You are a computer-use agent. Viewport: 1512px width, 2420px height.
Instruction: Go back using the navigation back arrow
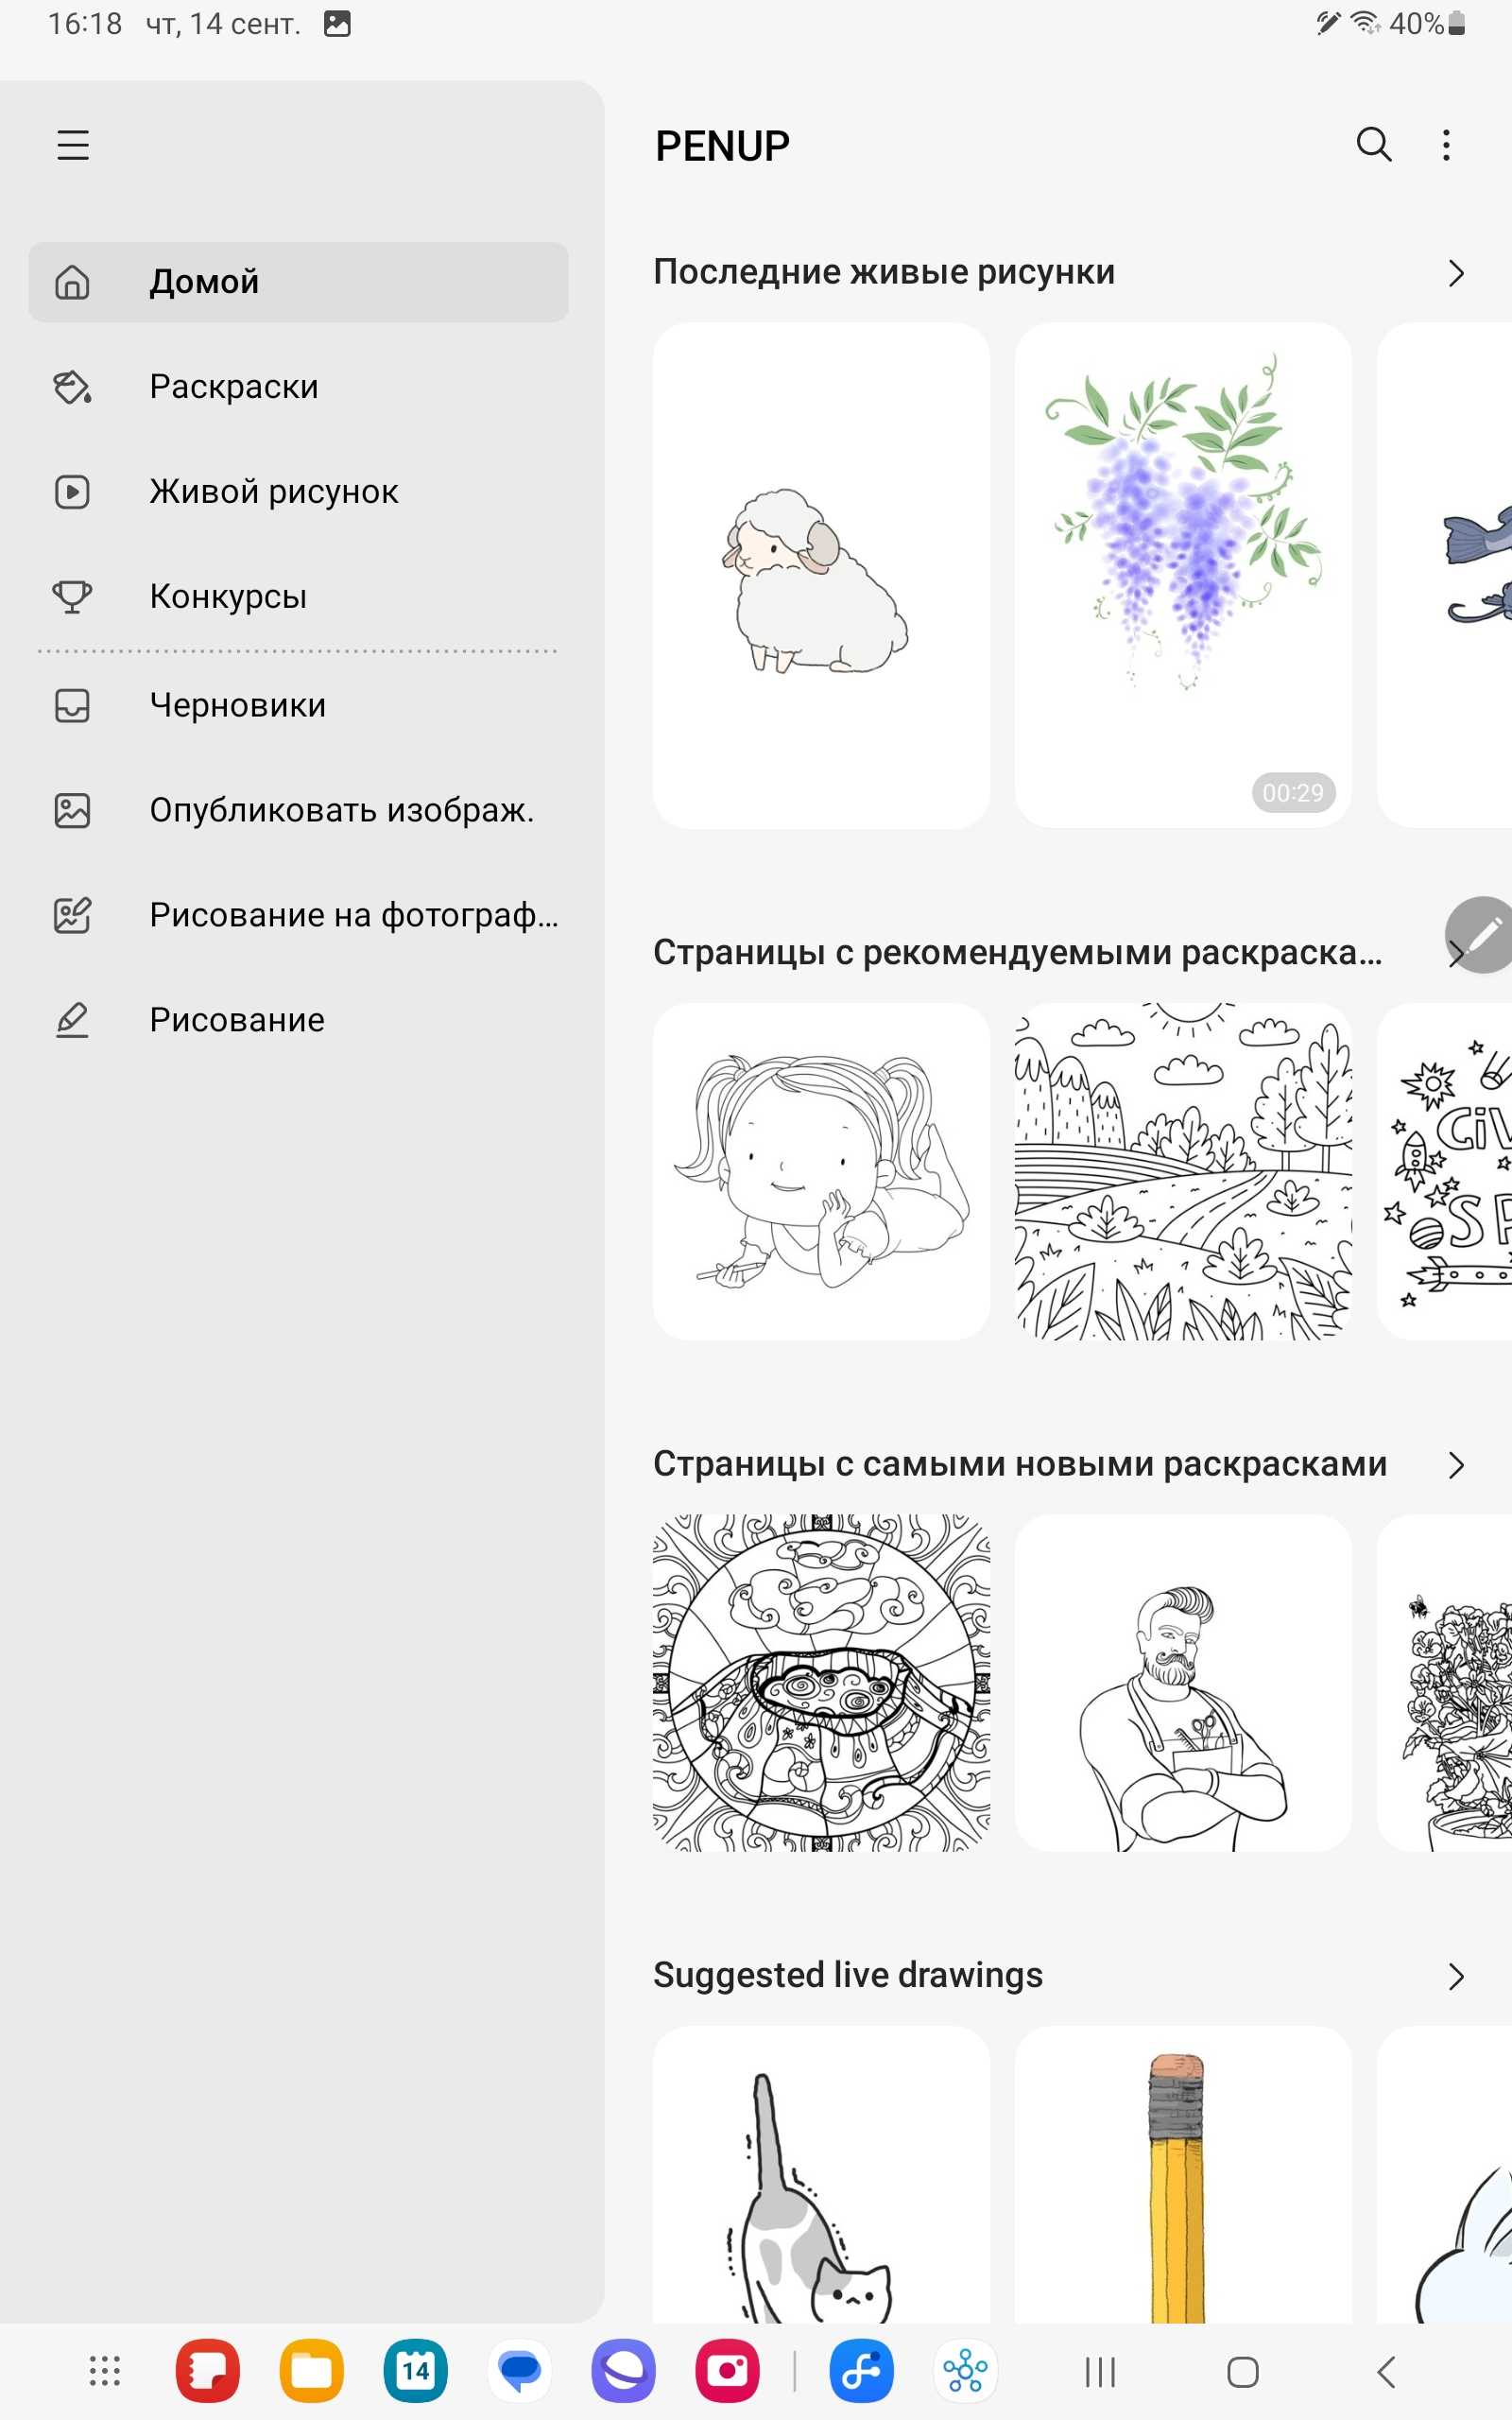[x=1386, y=2372]
